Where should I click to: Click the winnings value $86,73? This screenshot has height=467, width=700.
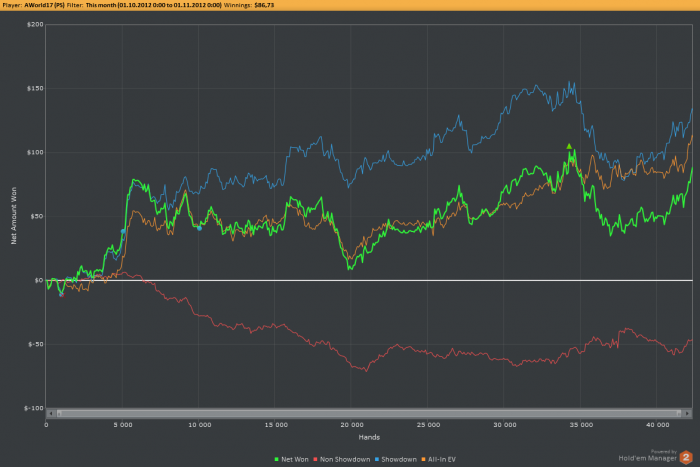tap(264, 5)
